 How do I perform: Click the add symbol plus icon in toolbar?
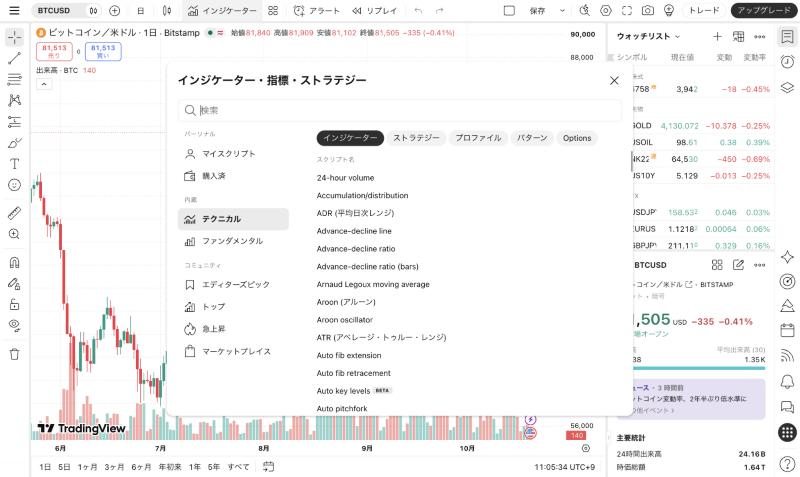(x=115, y=10)
